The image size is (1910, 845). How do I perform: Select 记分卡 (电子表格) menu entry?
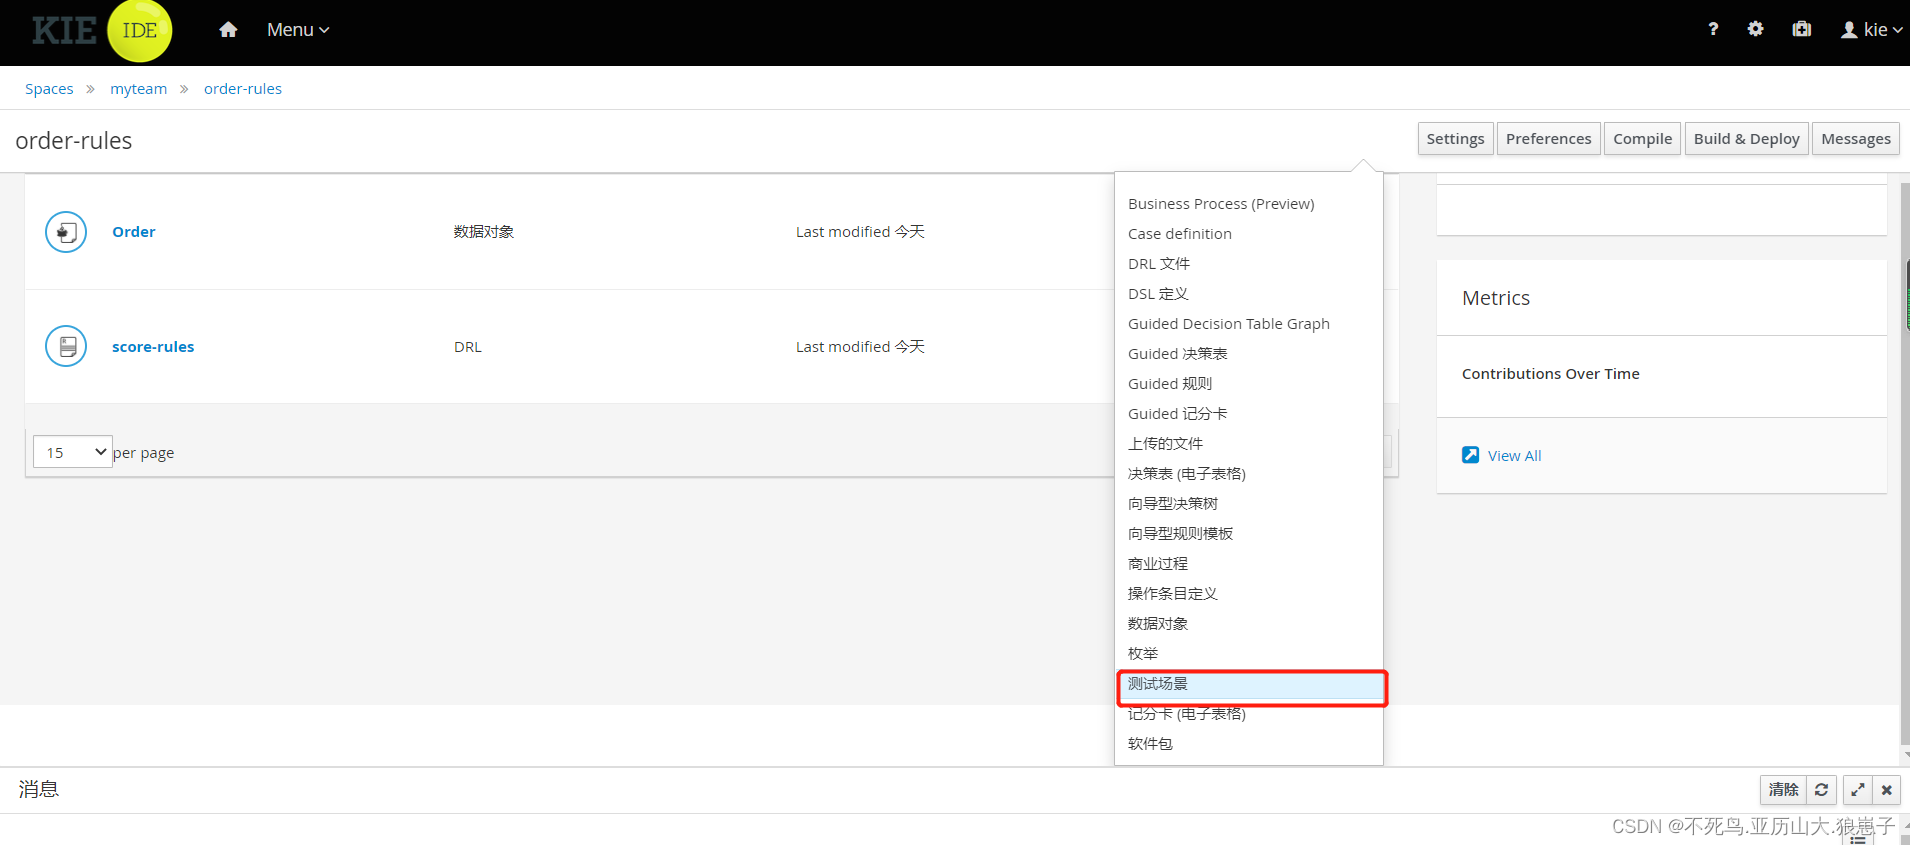(1249, 714)
